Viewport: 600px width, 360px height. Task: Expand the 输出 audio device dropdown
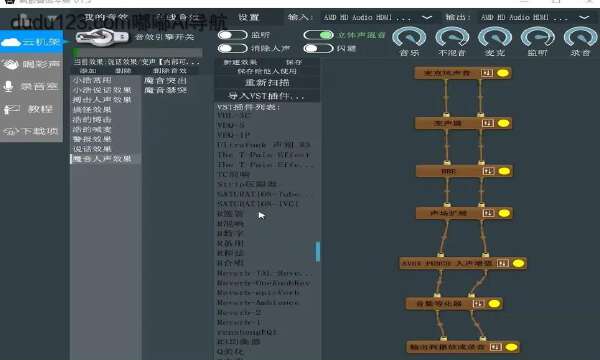584,18
